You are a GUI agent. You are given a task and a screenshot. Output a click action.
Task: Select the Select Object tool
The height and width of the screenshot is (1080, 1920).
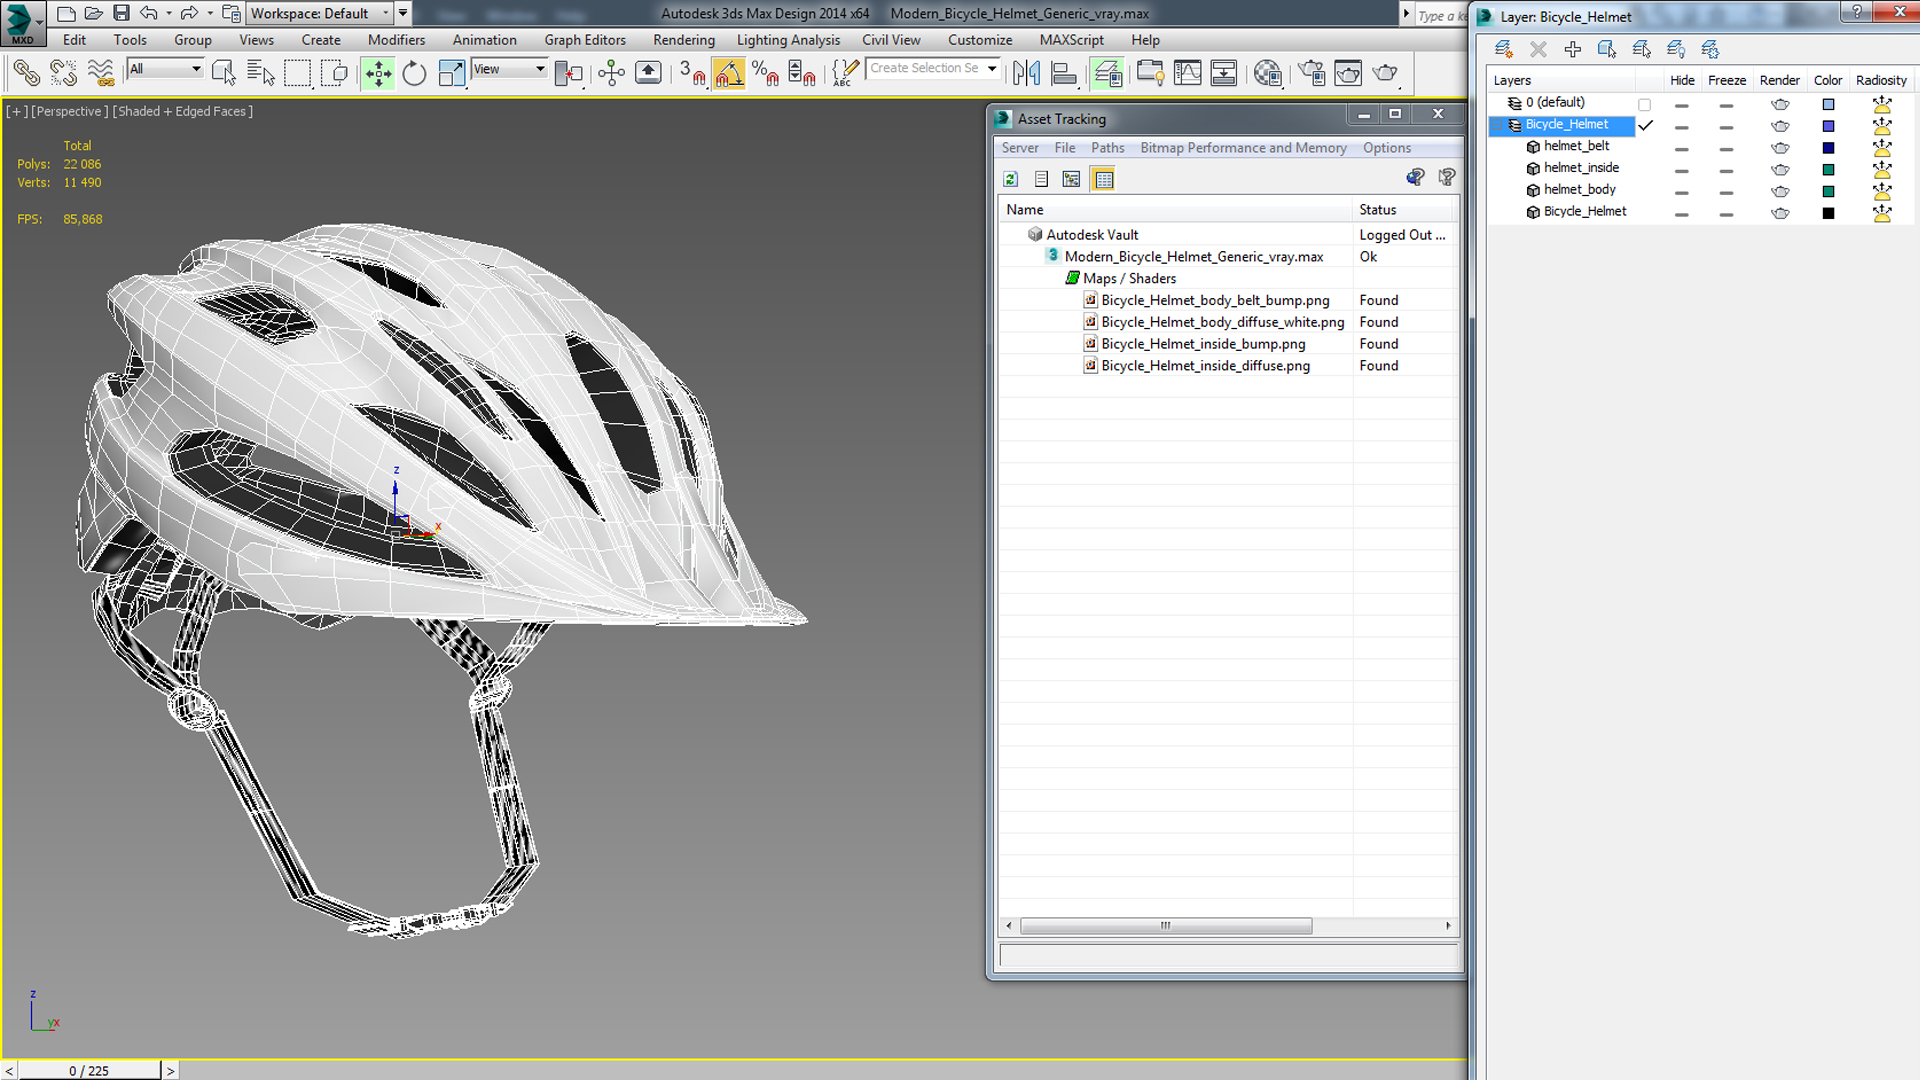(222, 73)
